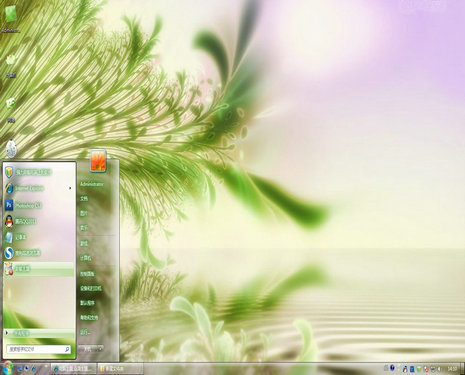This screenshot has height=375, width=465.
Task: Open the volume speaker tray icon
Action: click(x=439, y=369)
